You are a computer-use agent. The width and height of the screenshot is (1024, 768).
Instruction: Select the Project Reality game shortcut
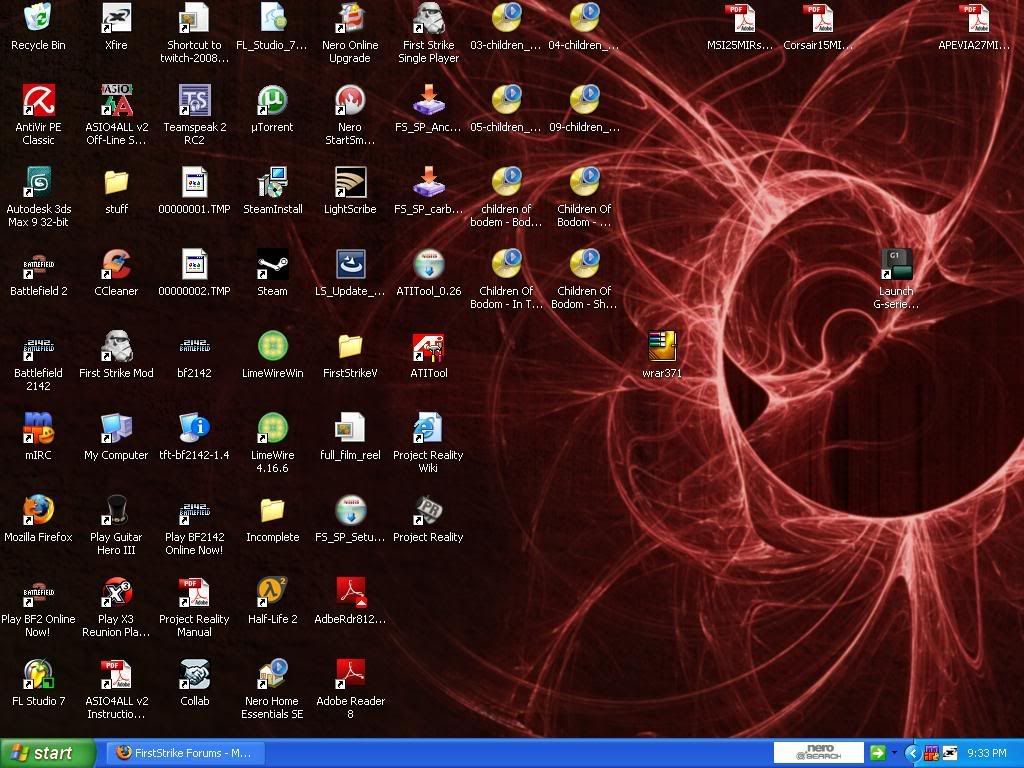428,509
